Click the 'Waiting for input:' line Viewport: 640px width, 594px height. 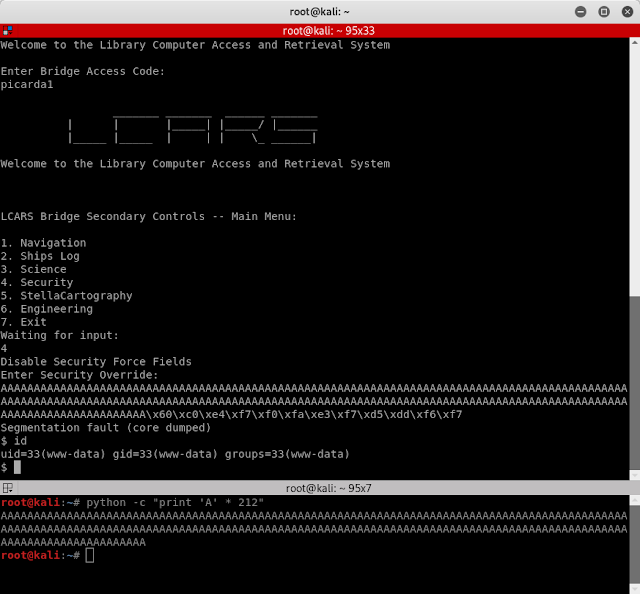pos(60,335)
